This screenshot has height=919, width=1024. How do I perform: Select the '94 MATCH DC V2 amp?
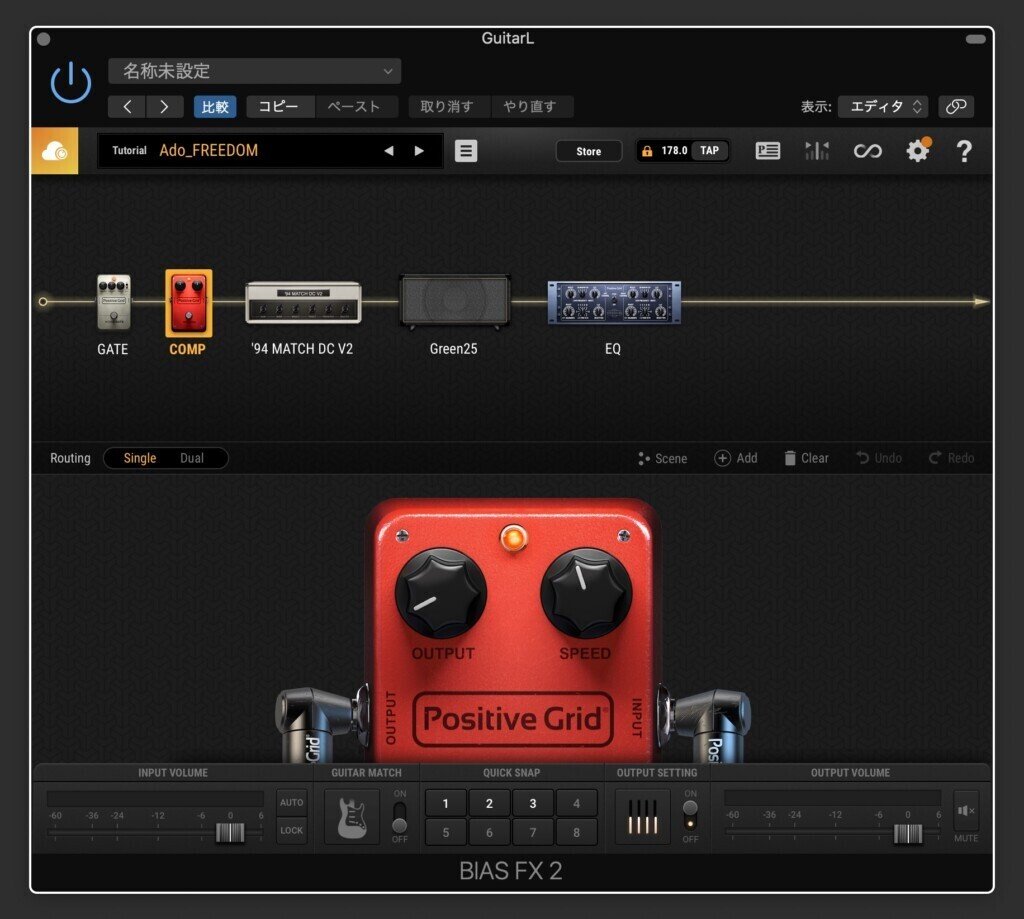(x=303, y=302)
